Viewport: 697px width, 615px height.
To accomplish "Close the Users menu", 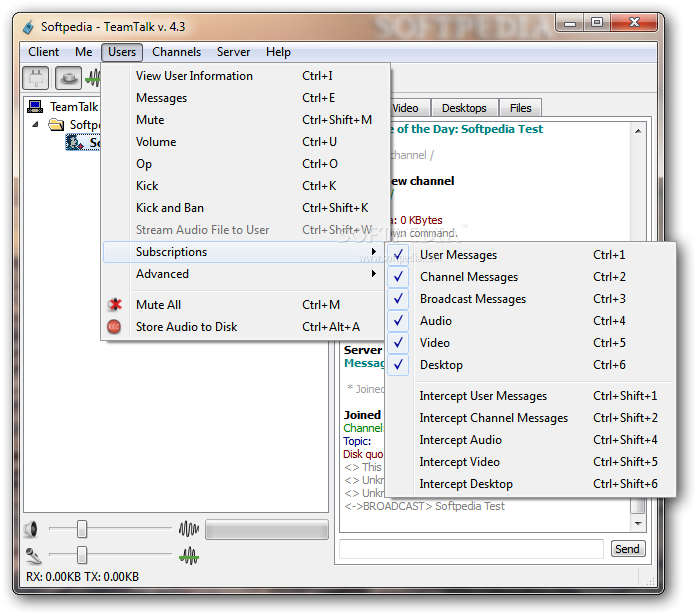I will (x=122, y=52).
